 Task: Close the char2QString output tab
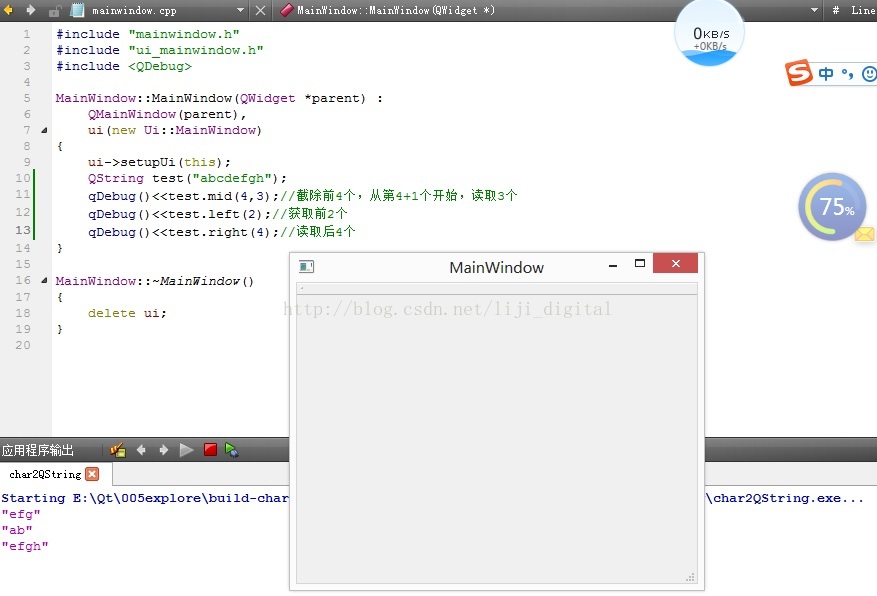92,474
